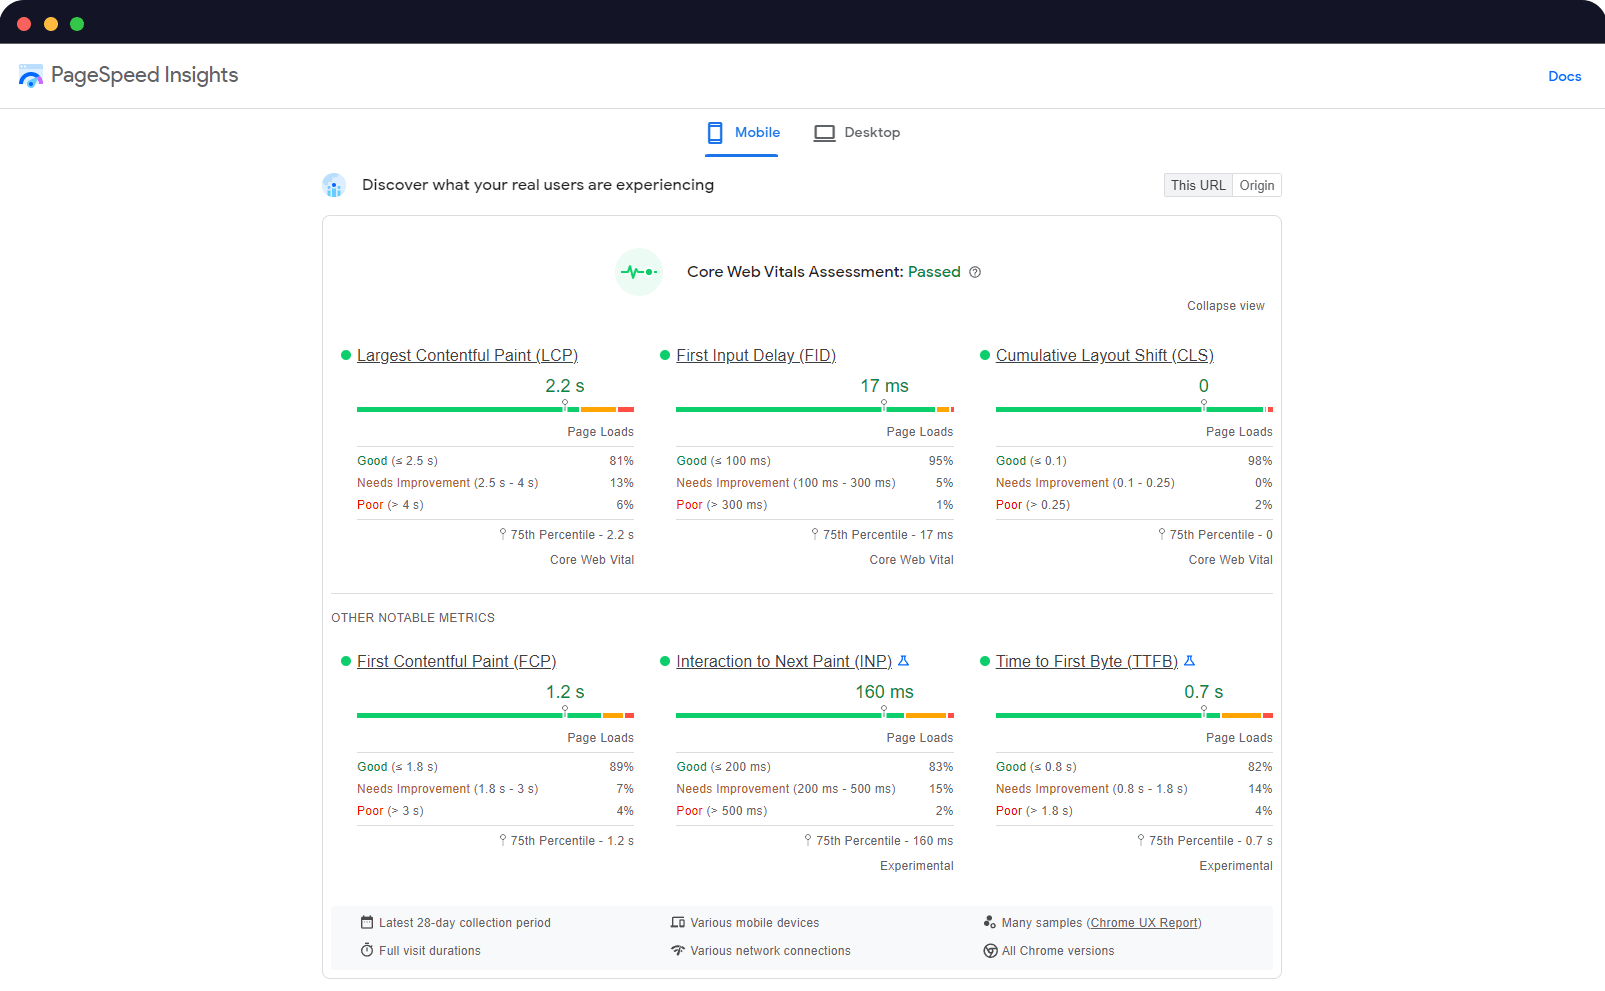Switch to the Mobile tab

tap(742, 133)
